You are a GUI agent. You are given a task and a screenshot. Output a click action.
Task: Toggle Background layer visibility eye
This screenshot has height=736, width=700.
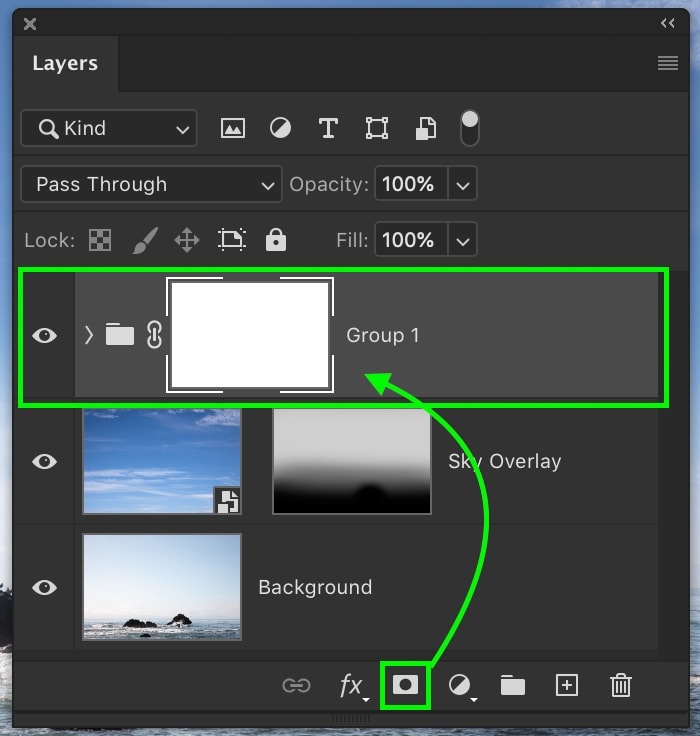(x=44, y=588)
